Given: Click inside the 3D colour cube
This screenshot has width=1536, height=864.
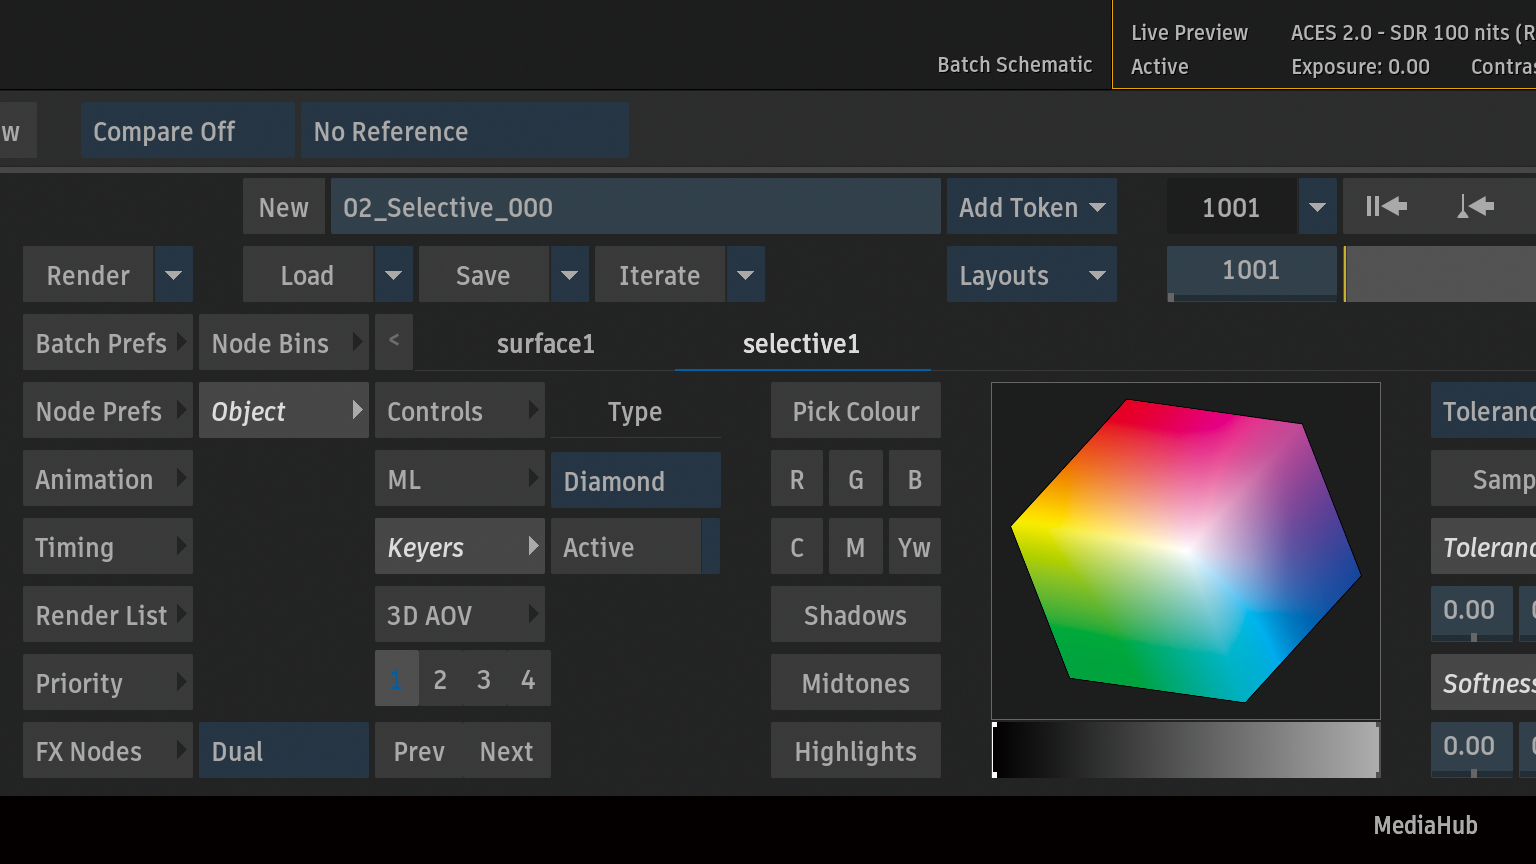Looking at the screenshot, I should [1185, 550].
